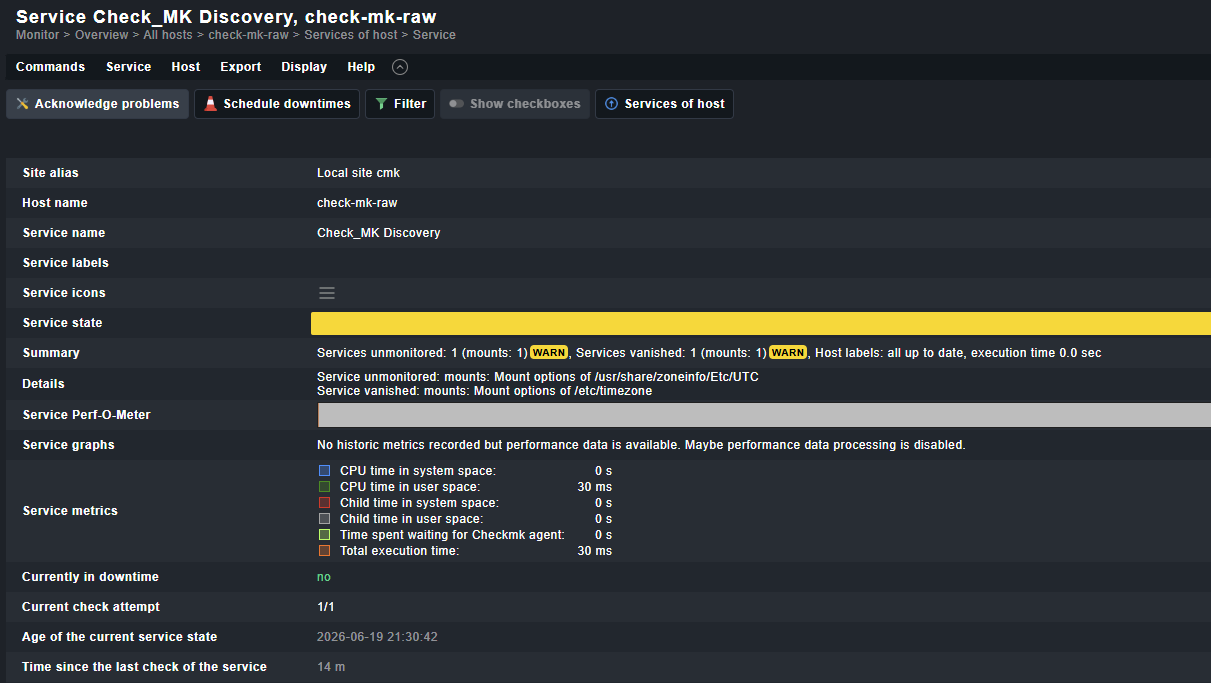Click the Service vanished details line
The height and width of the screenshot is (683, 1211).
[x=485, y=391]
